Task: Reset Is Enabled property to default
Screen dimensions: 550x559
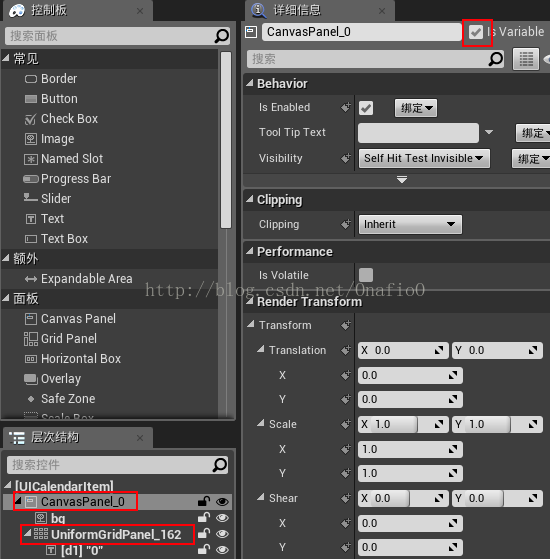Action: pyautogui.click(x=345, y=107)
